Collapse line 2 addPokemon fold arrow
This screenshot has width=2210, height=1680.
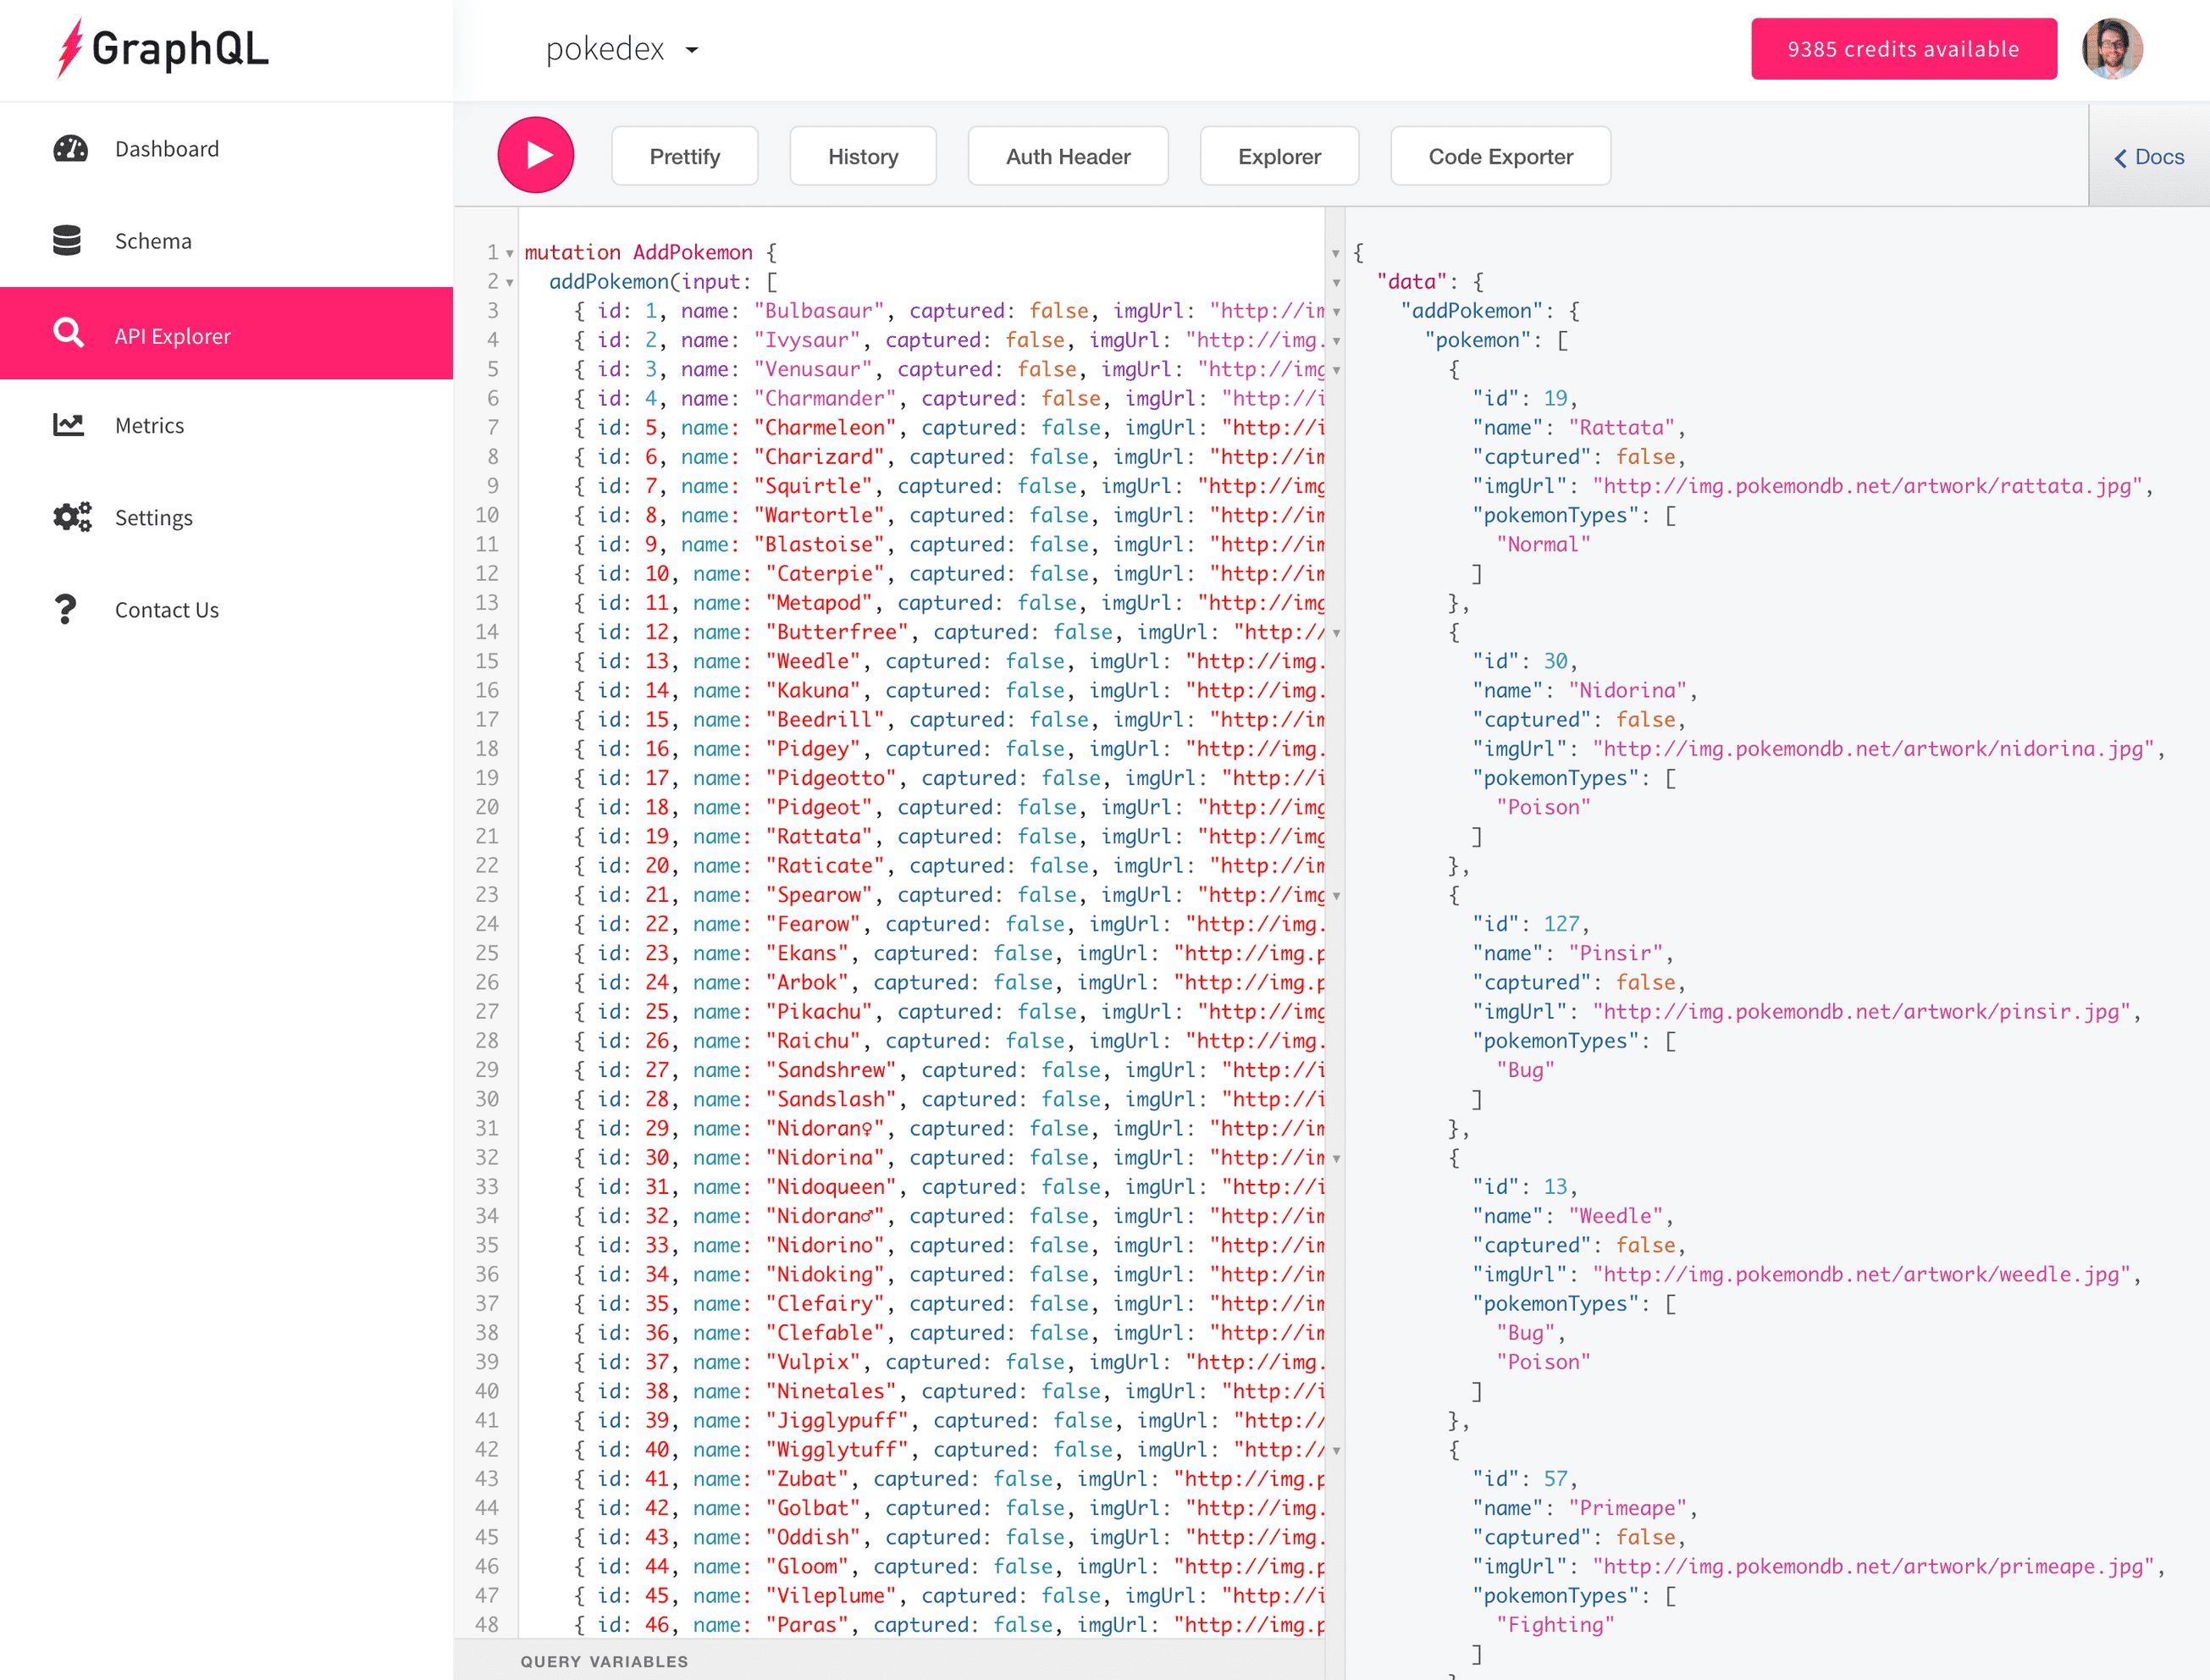(510, 283)
